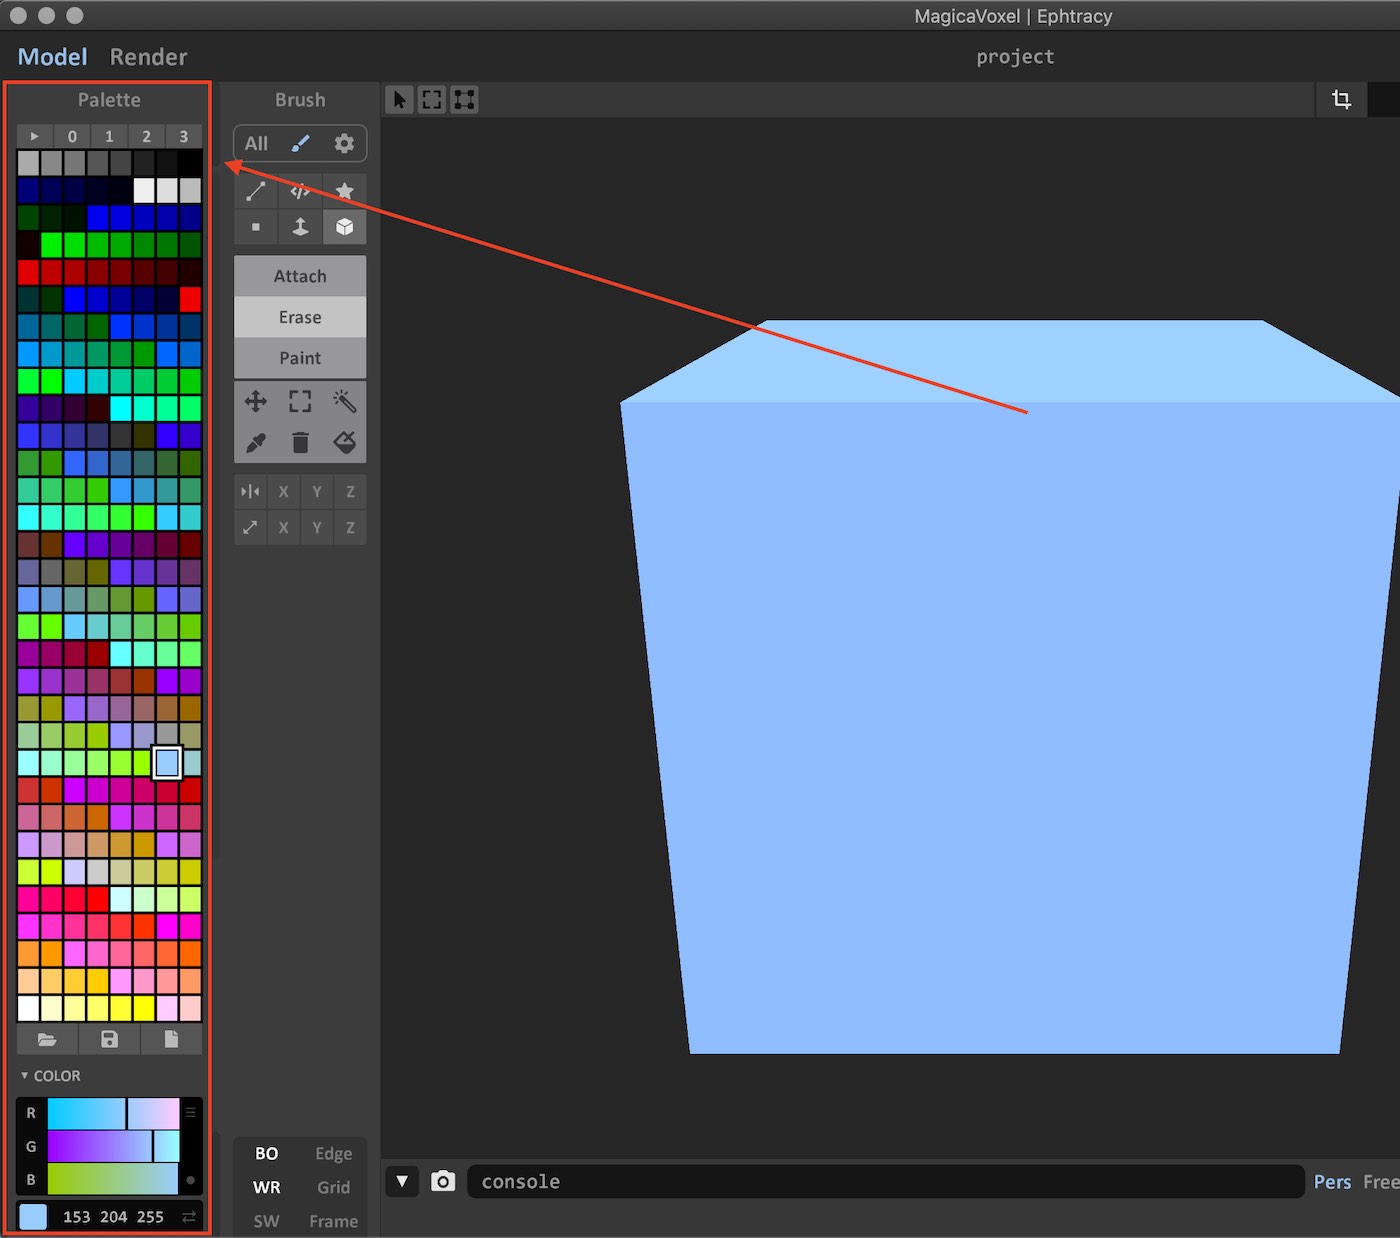Click the All brush filter button

click(x=256, y=143)
